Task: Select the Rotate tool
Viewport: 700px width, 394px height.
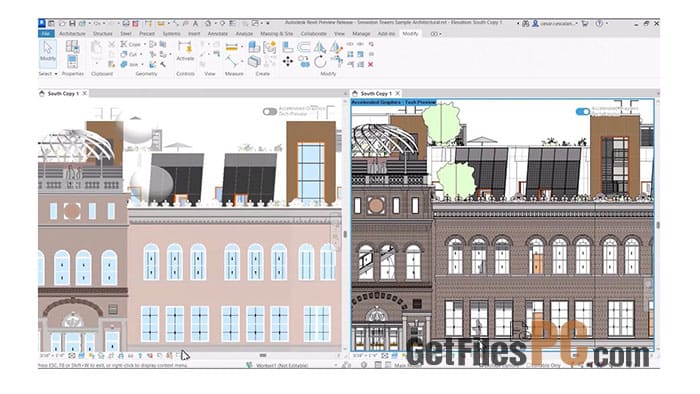Action: [320, 62]
